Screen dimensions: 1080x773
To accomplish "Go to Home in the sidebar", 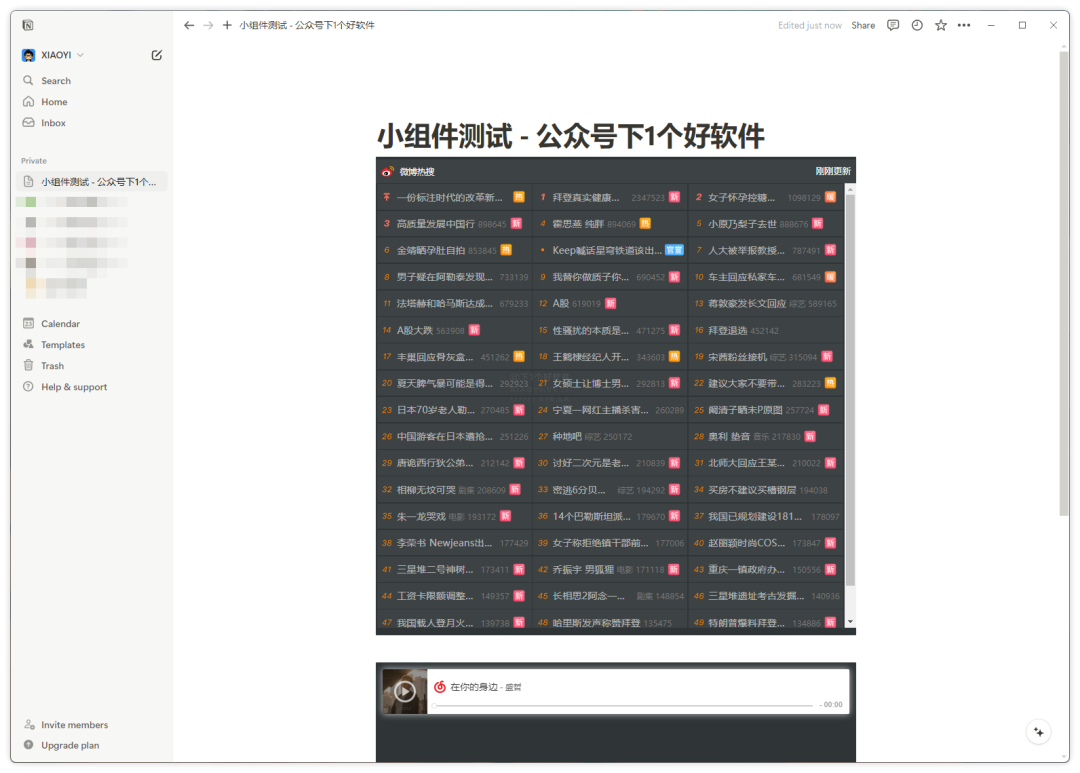I will (x=91, y=101).
